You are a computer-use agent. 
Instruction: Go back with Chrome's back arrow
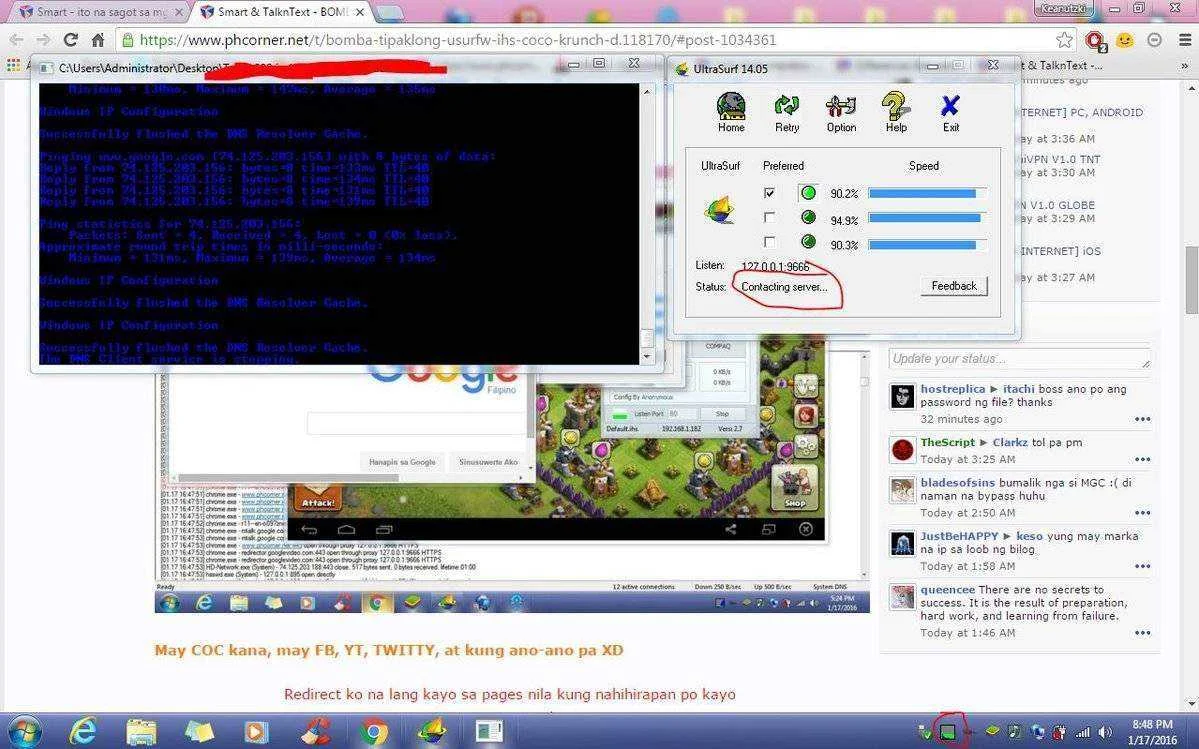click(17, 40)
